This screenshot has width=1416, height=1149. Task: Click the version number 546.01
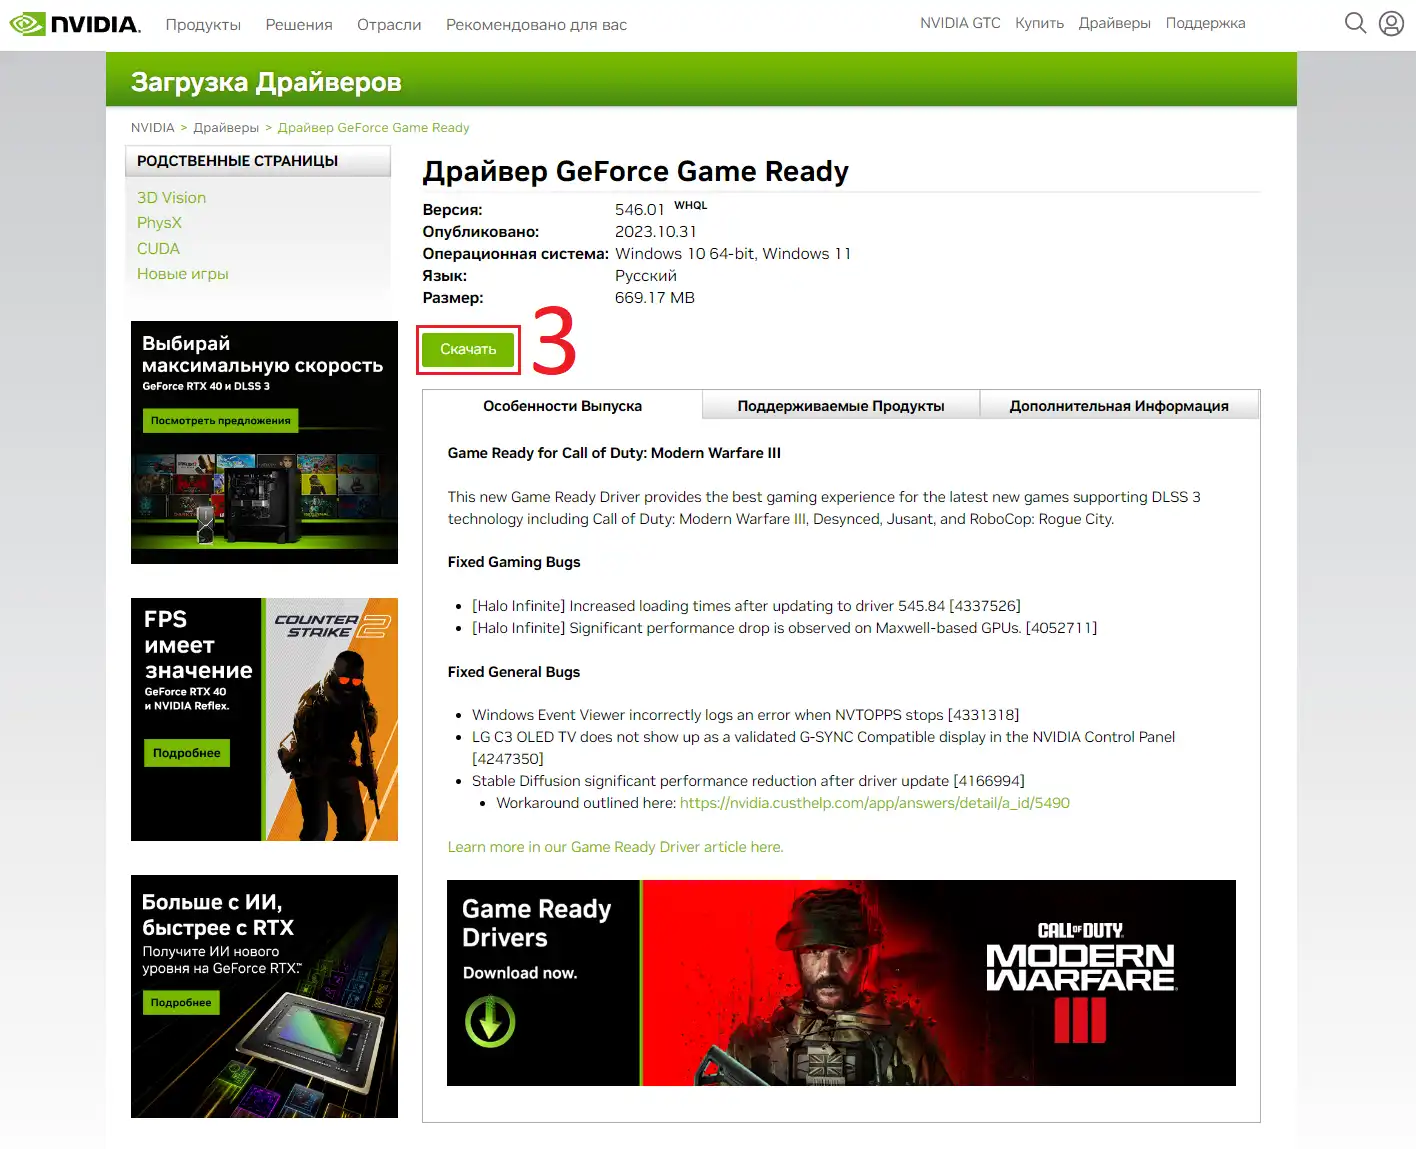639,210
